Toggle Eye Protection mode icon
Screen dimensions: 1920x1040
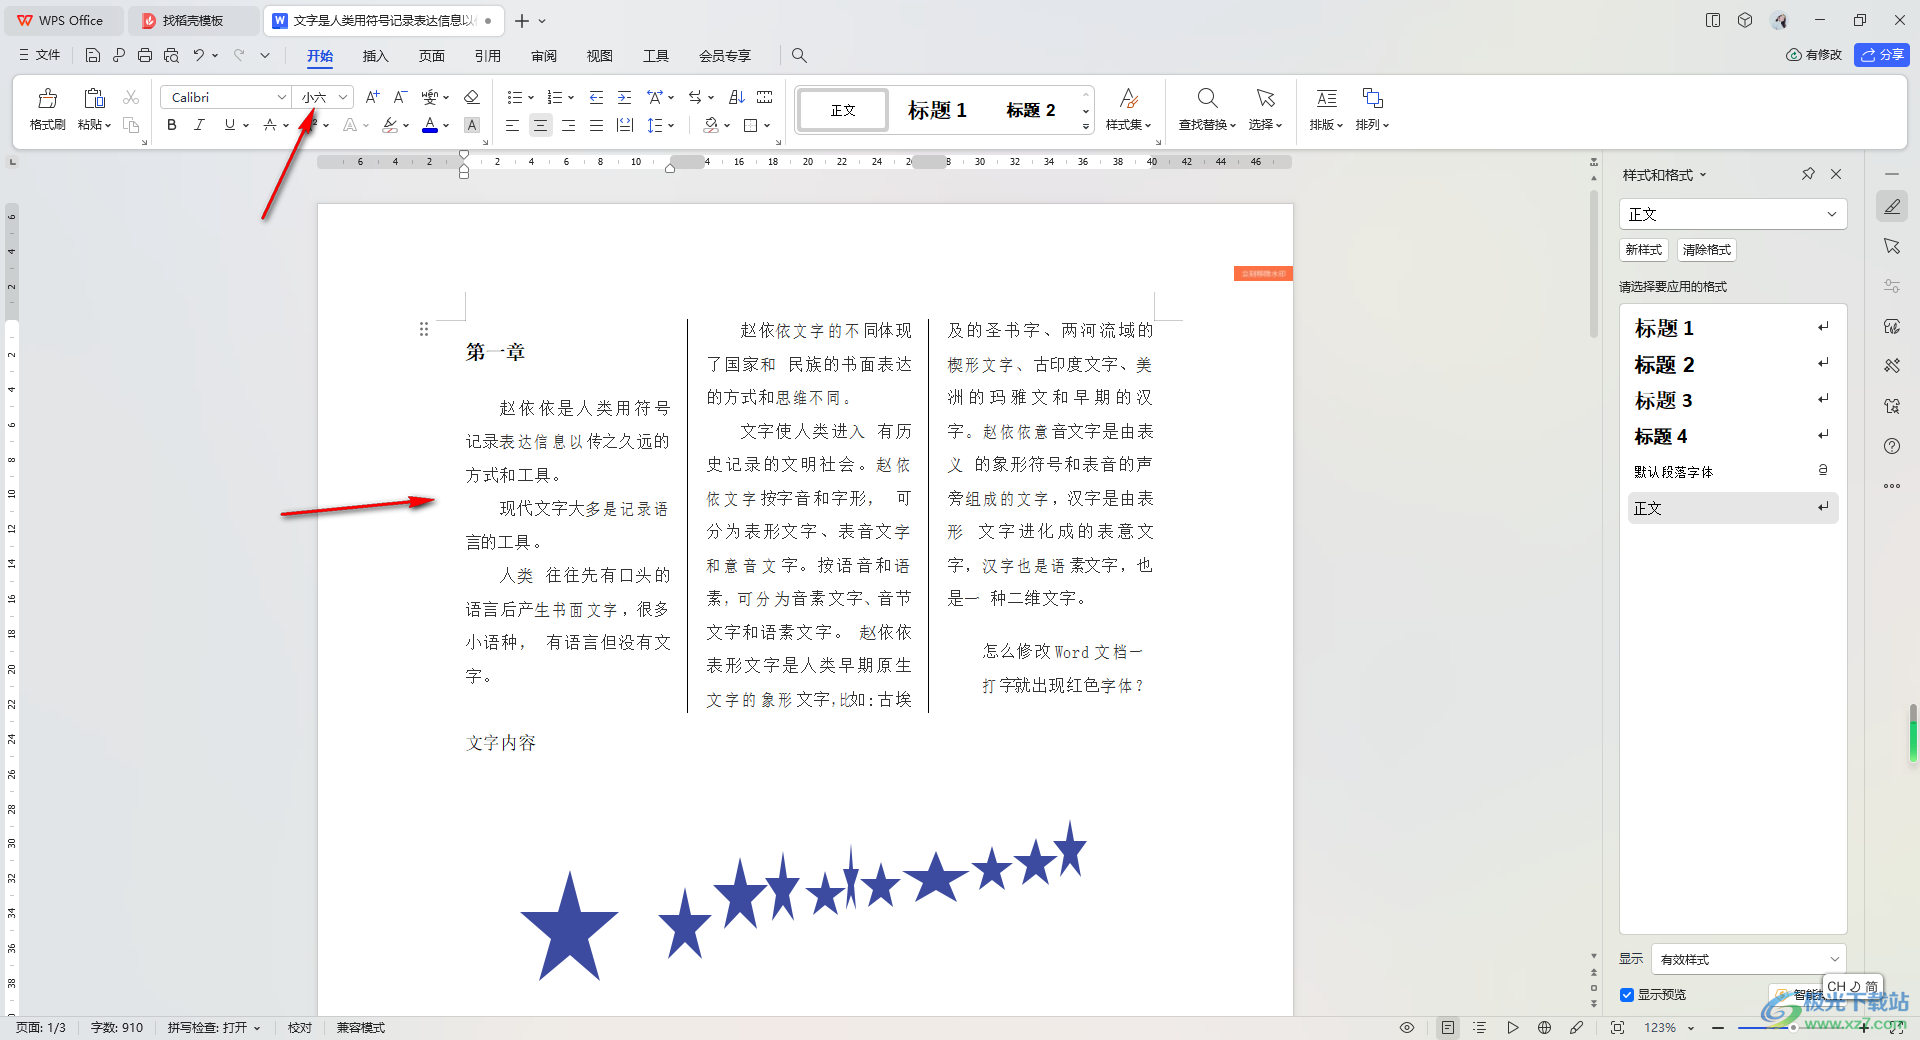tap(1406, 1027)
